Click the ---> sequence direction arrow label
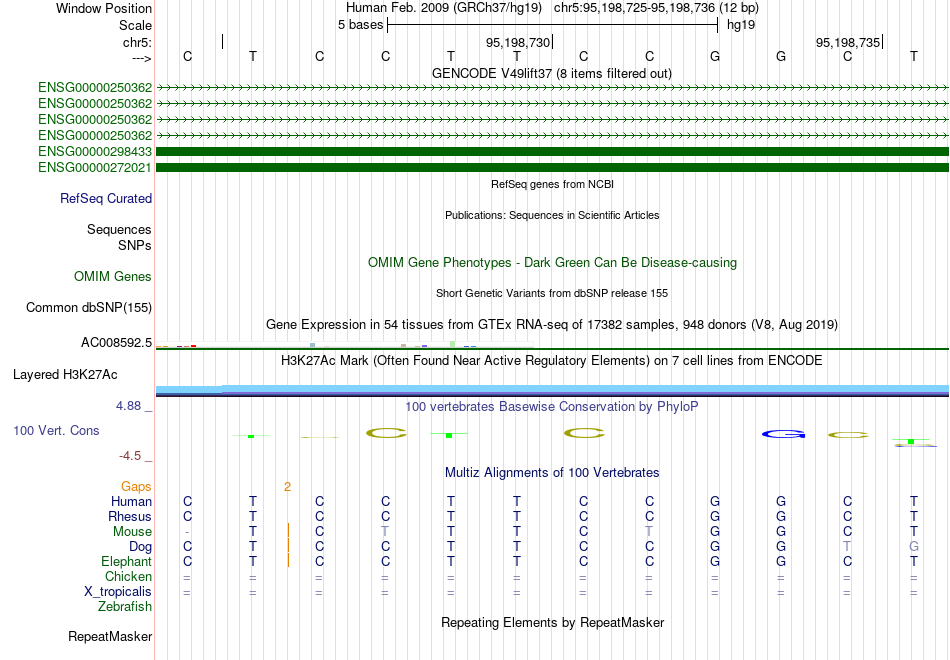This screenshot has width=950, height=660. point(142,58)
